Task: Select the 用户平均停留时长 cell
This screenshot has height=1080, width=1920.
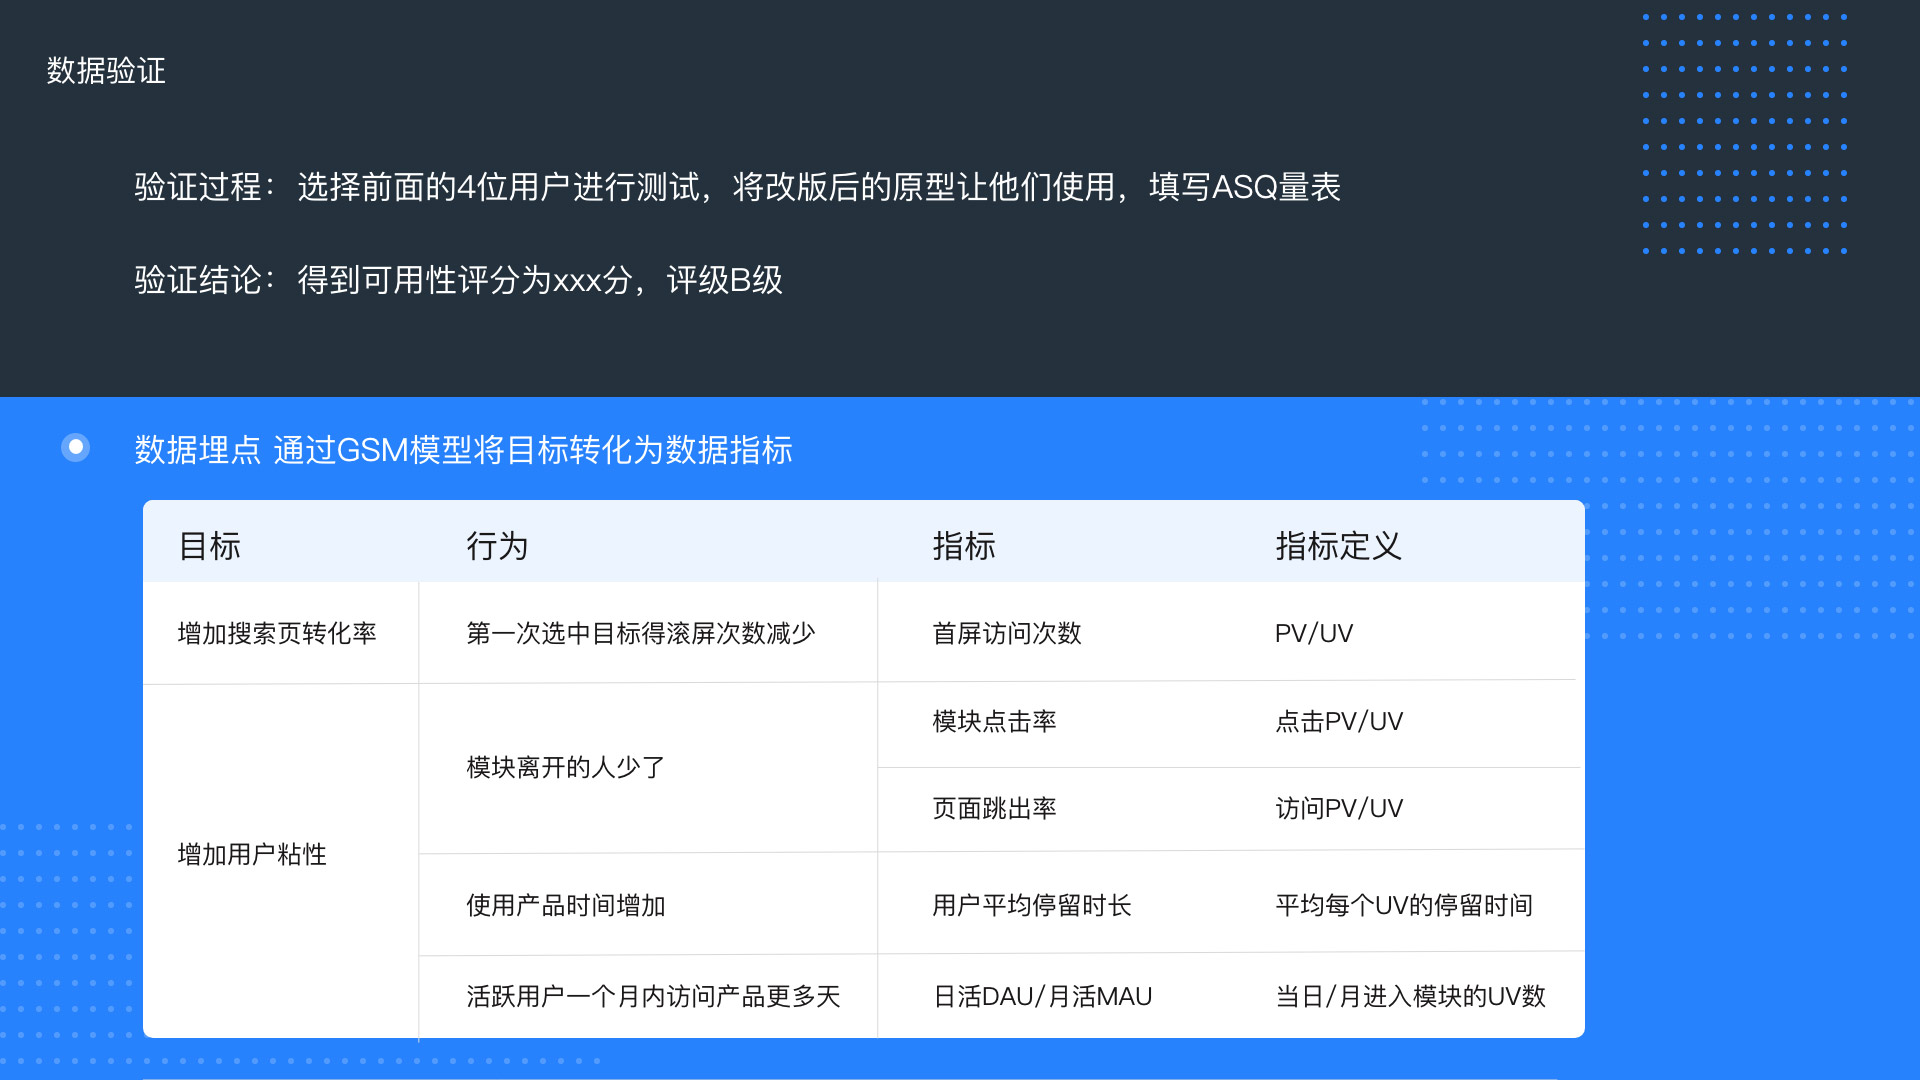Action: pos(1032,905)
